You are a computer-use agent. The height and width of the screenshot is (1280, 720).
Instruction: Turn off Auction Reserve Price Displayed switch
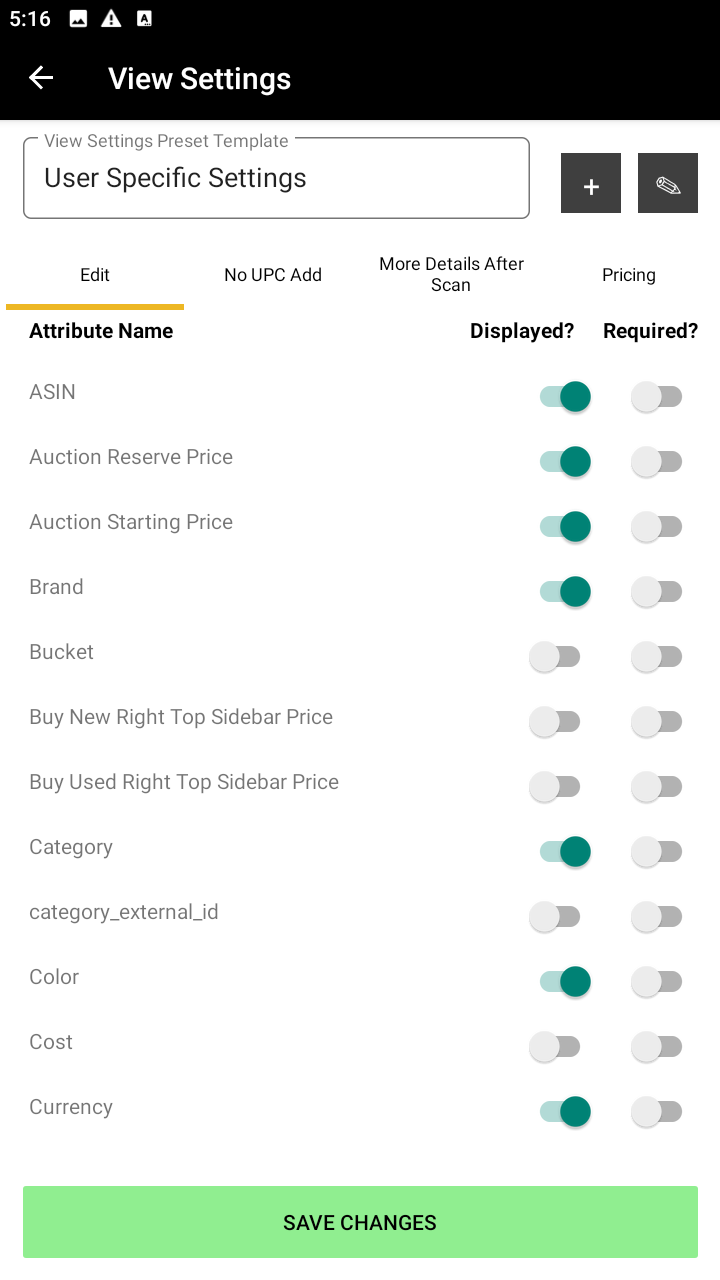565,462
